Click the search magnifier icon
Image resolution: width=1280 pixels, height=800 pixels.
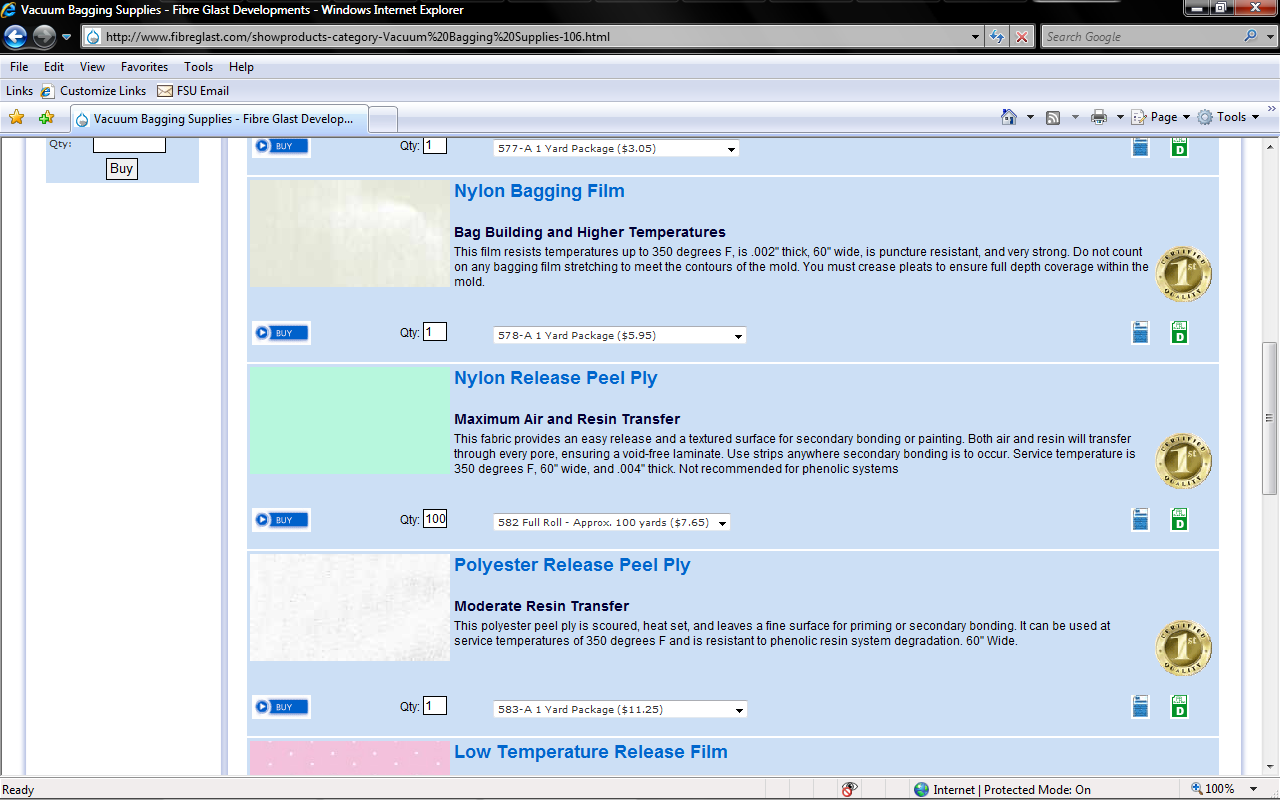(x=1251, y=36)
